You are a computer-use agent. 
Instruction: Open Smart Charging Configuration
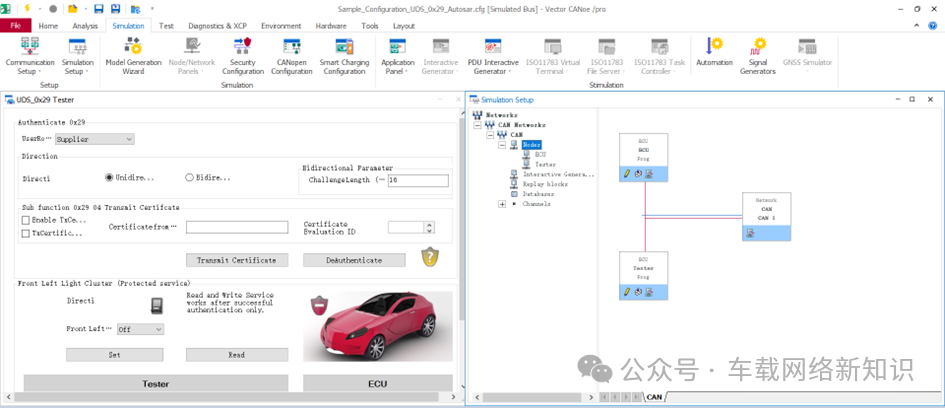344,56
